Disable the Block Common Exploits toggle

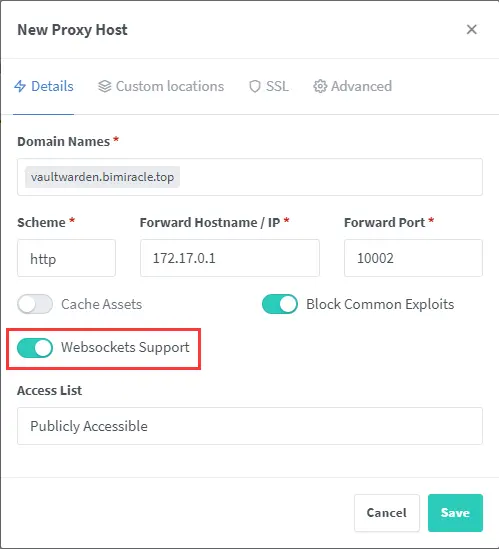tap(280, 304)
